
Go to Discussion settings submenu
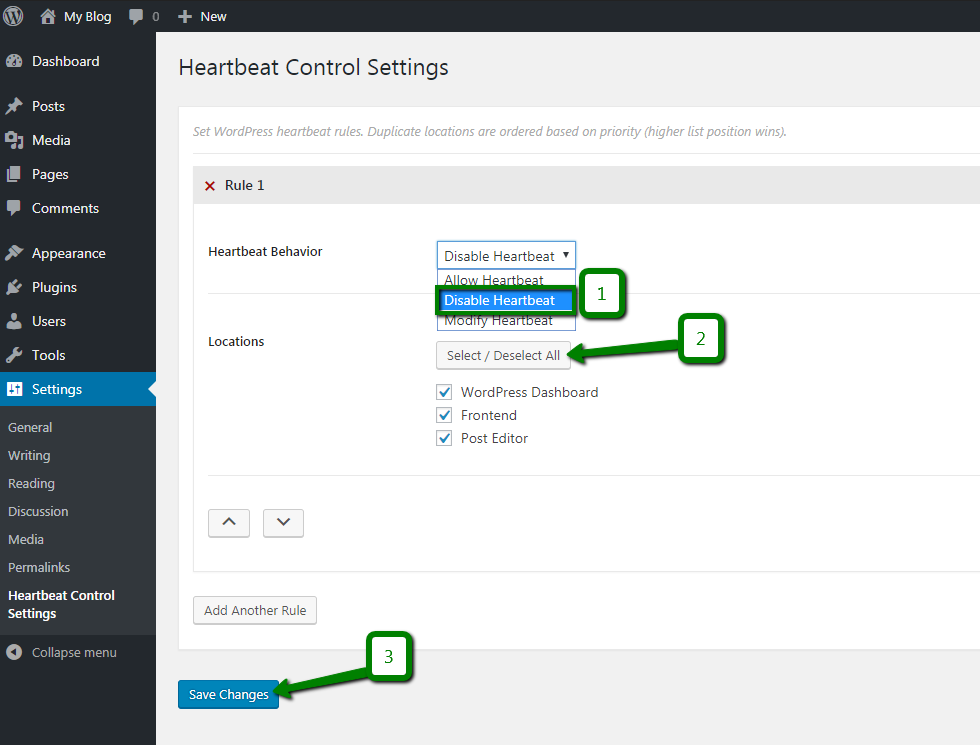[x=38, y=511]
